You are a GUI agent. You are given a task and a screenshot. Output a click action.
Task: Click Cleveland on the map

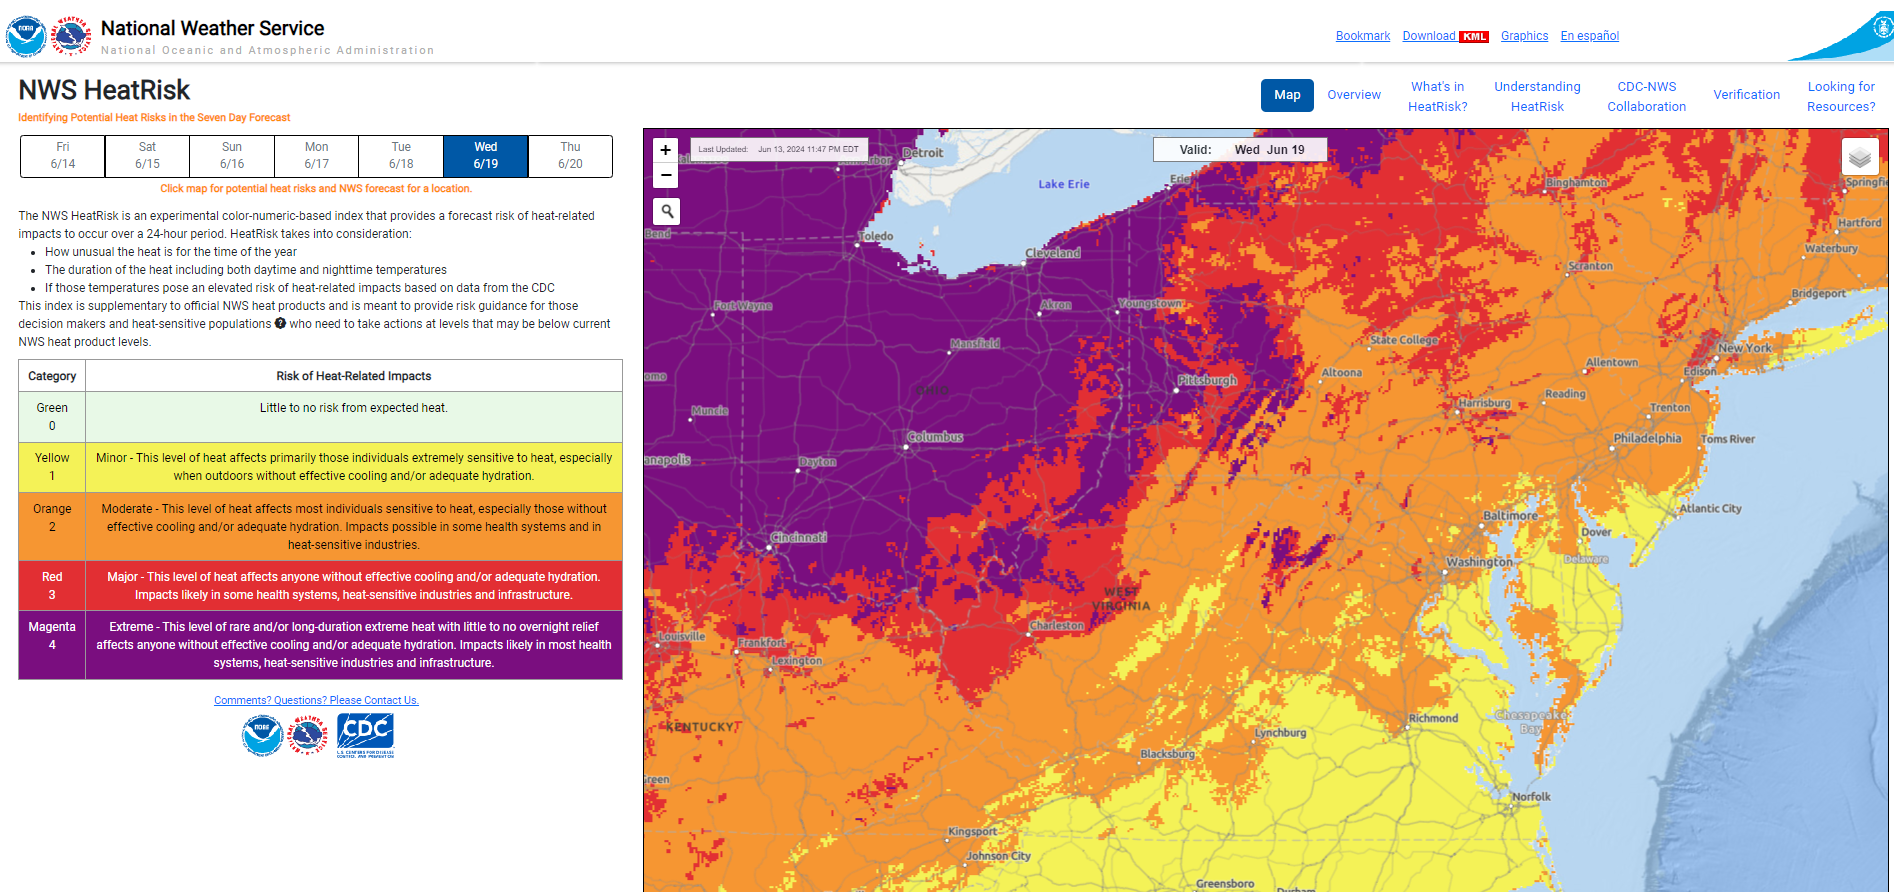point(1053,253)
